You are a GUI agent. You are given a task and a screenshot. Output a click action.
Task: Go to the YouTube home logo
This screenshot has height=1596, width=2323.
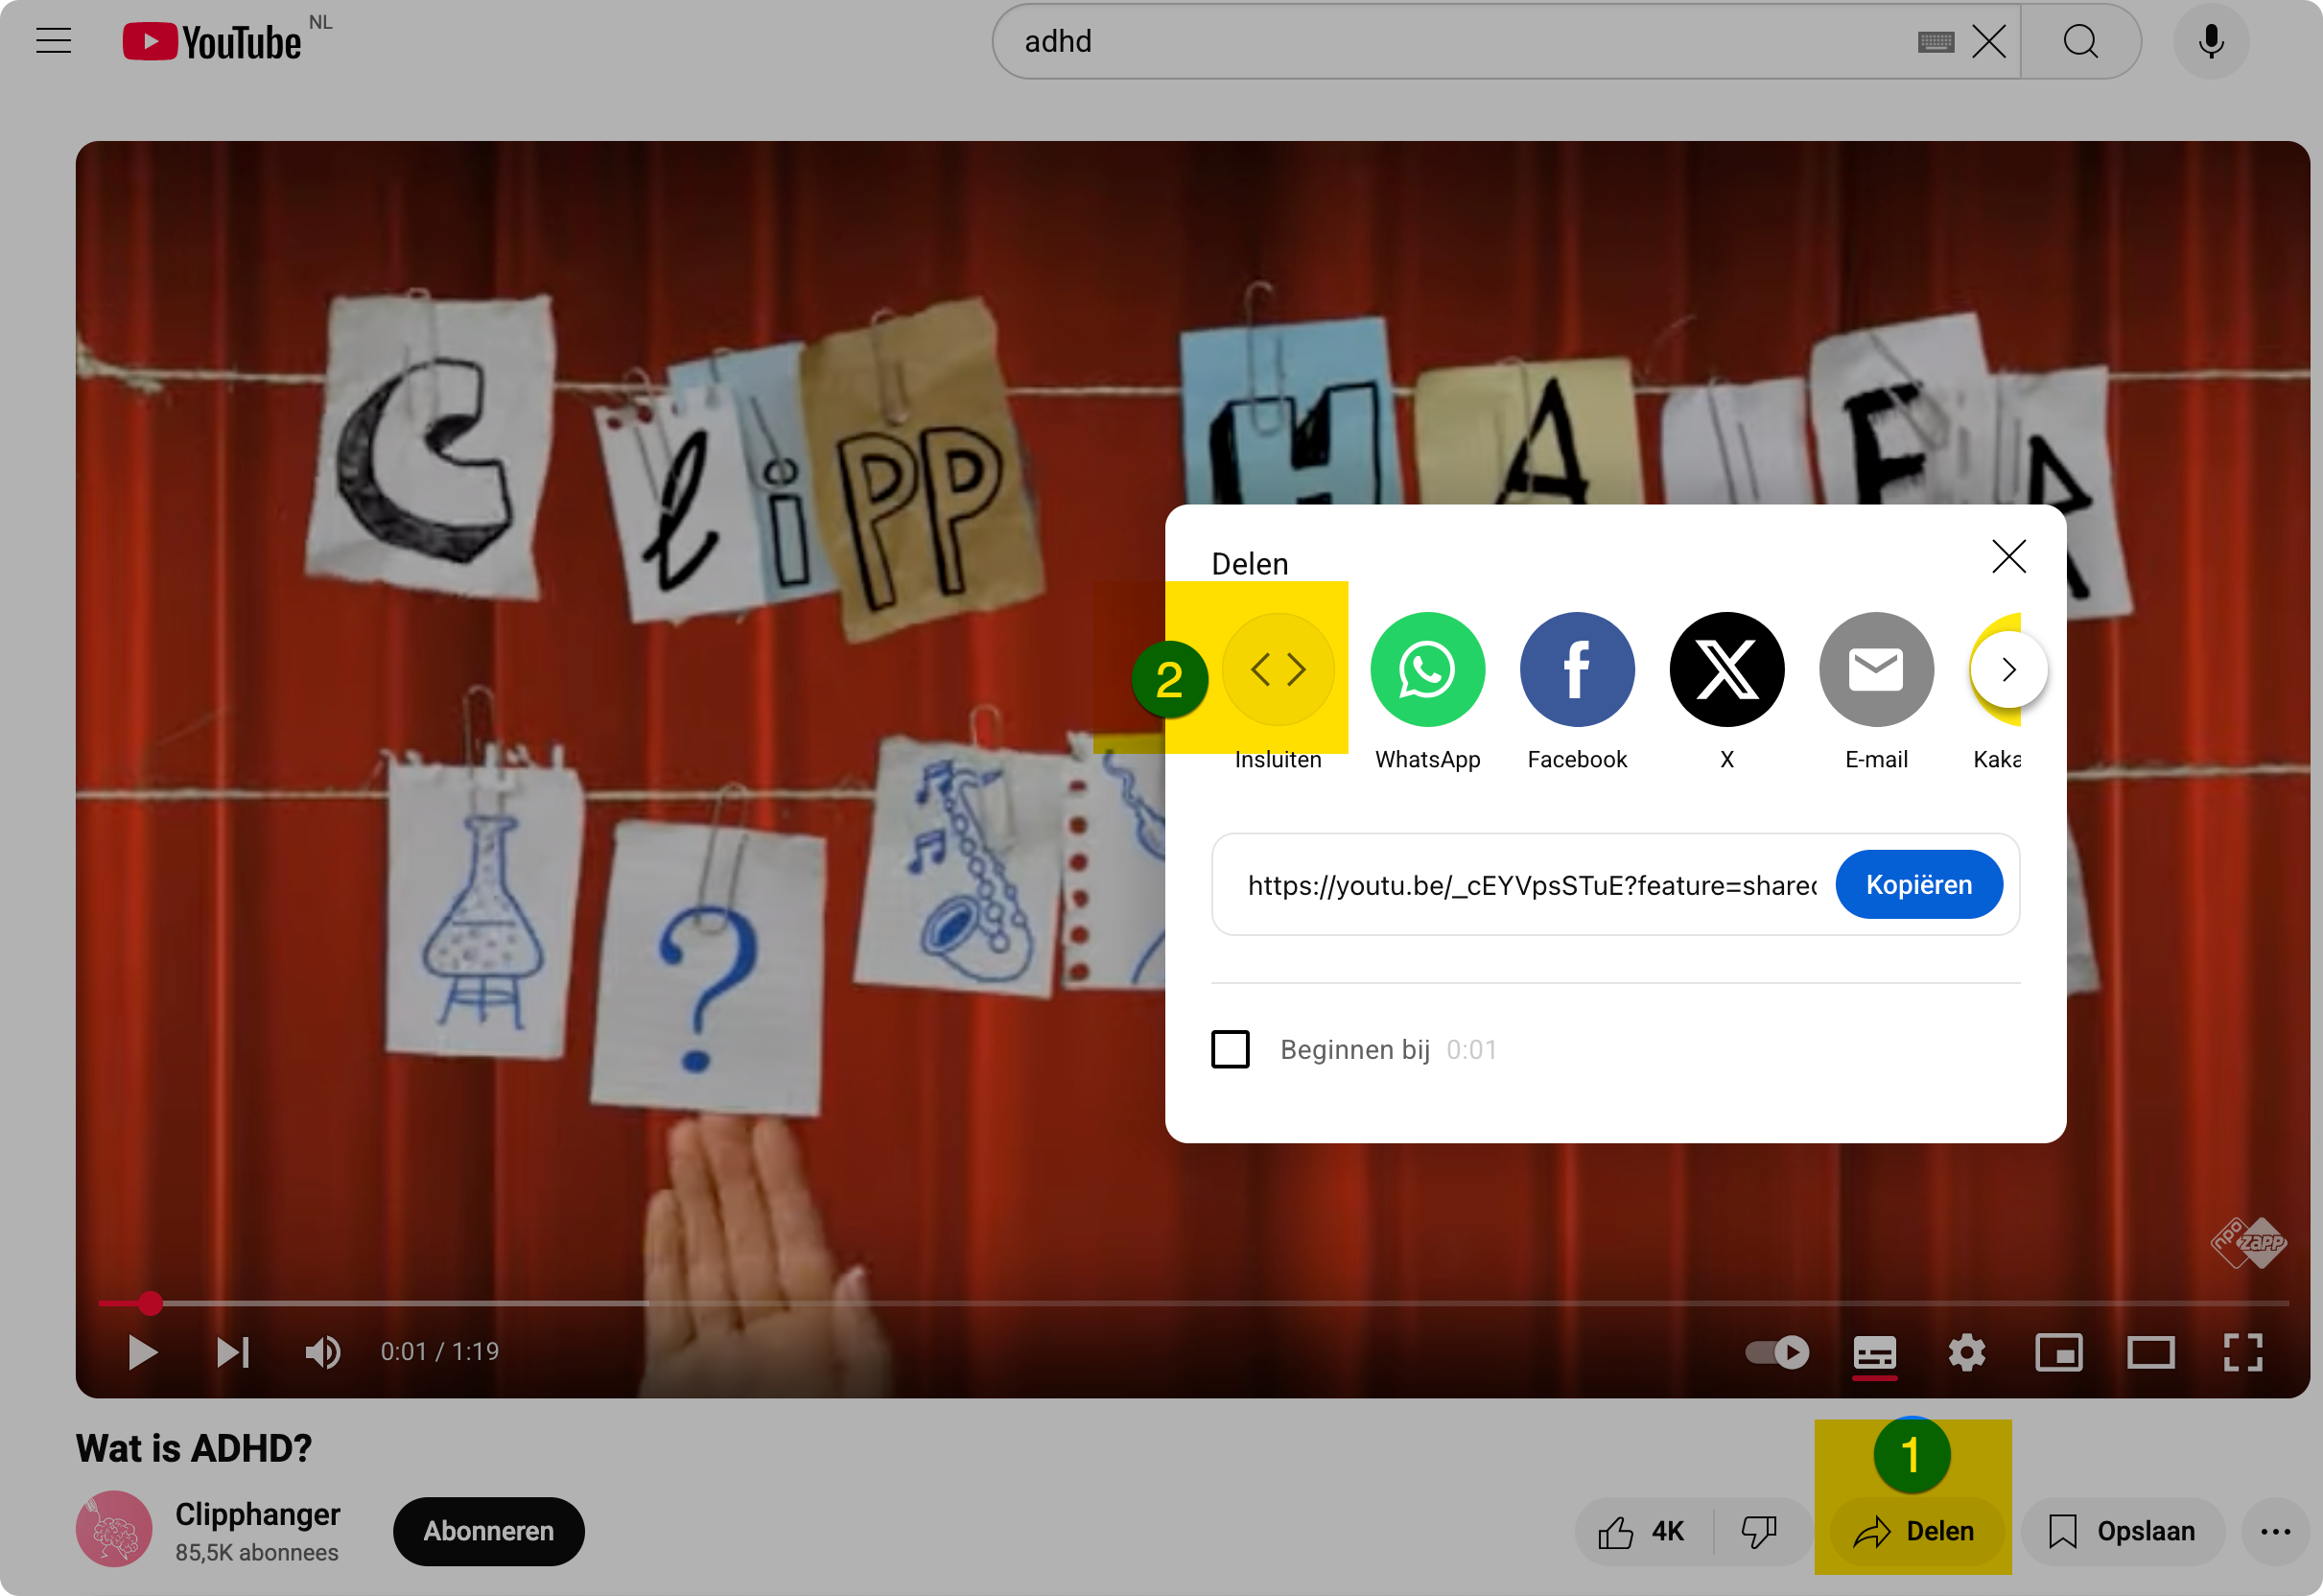pos(211,42)
